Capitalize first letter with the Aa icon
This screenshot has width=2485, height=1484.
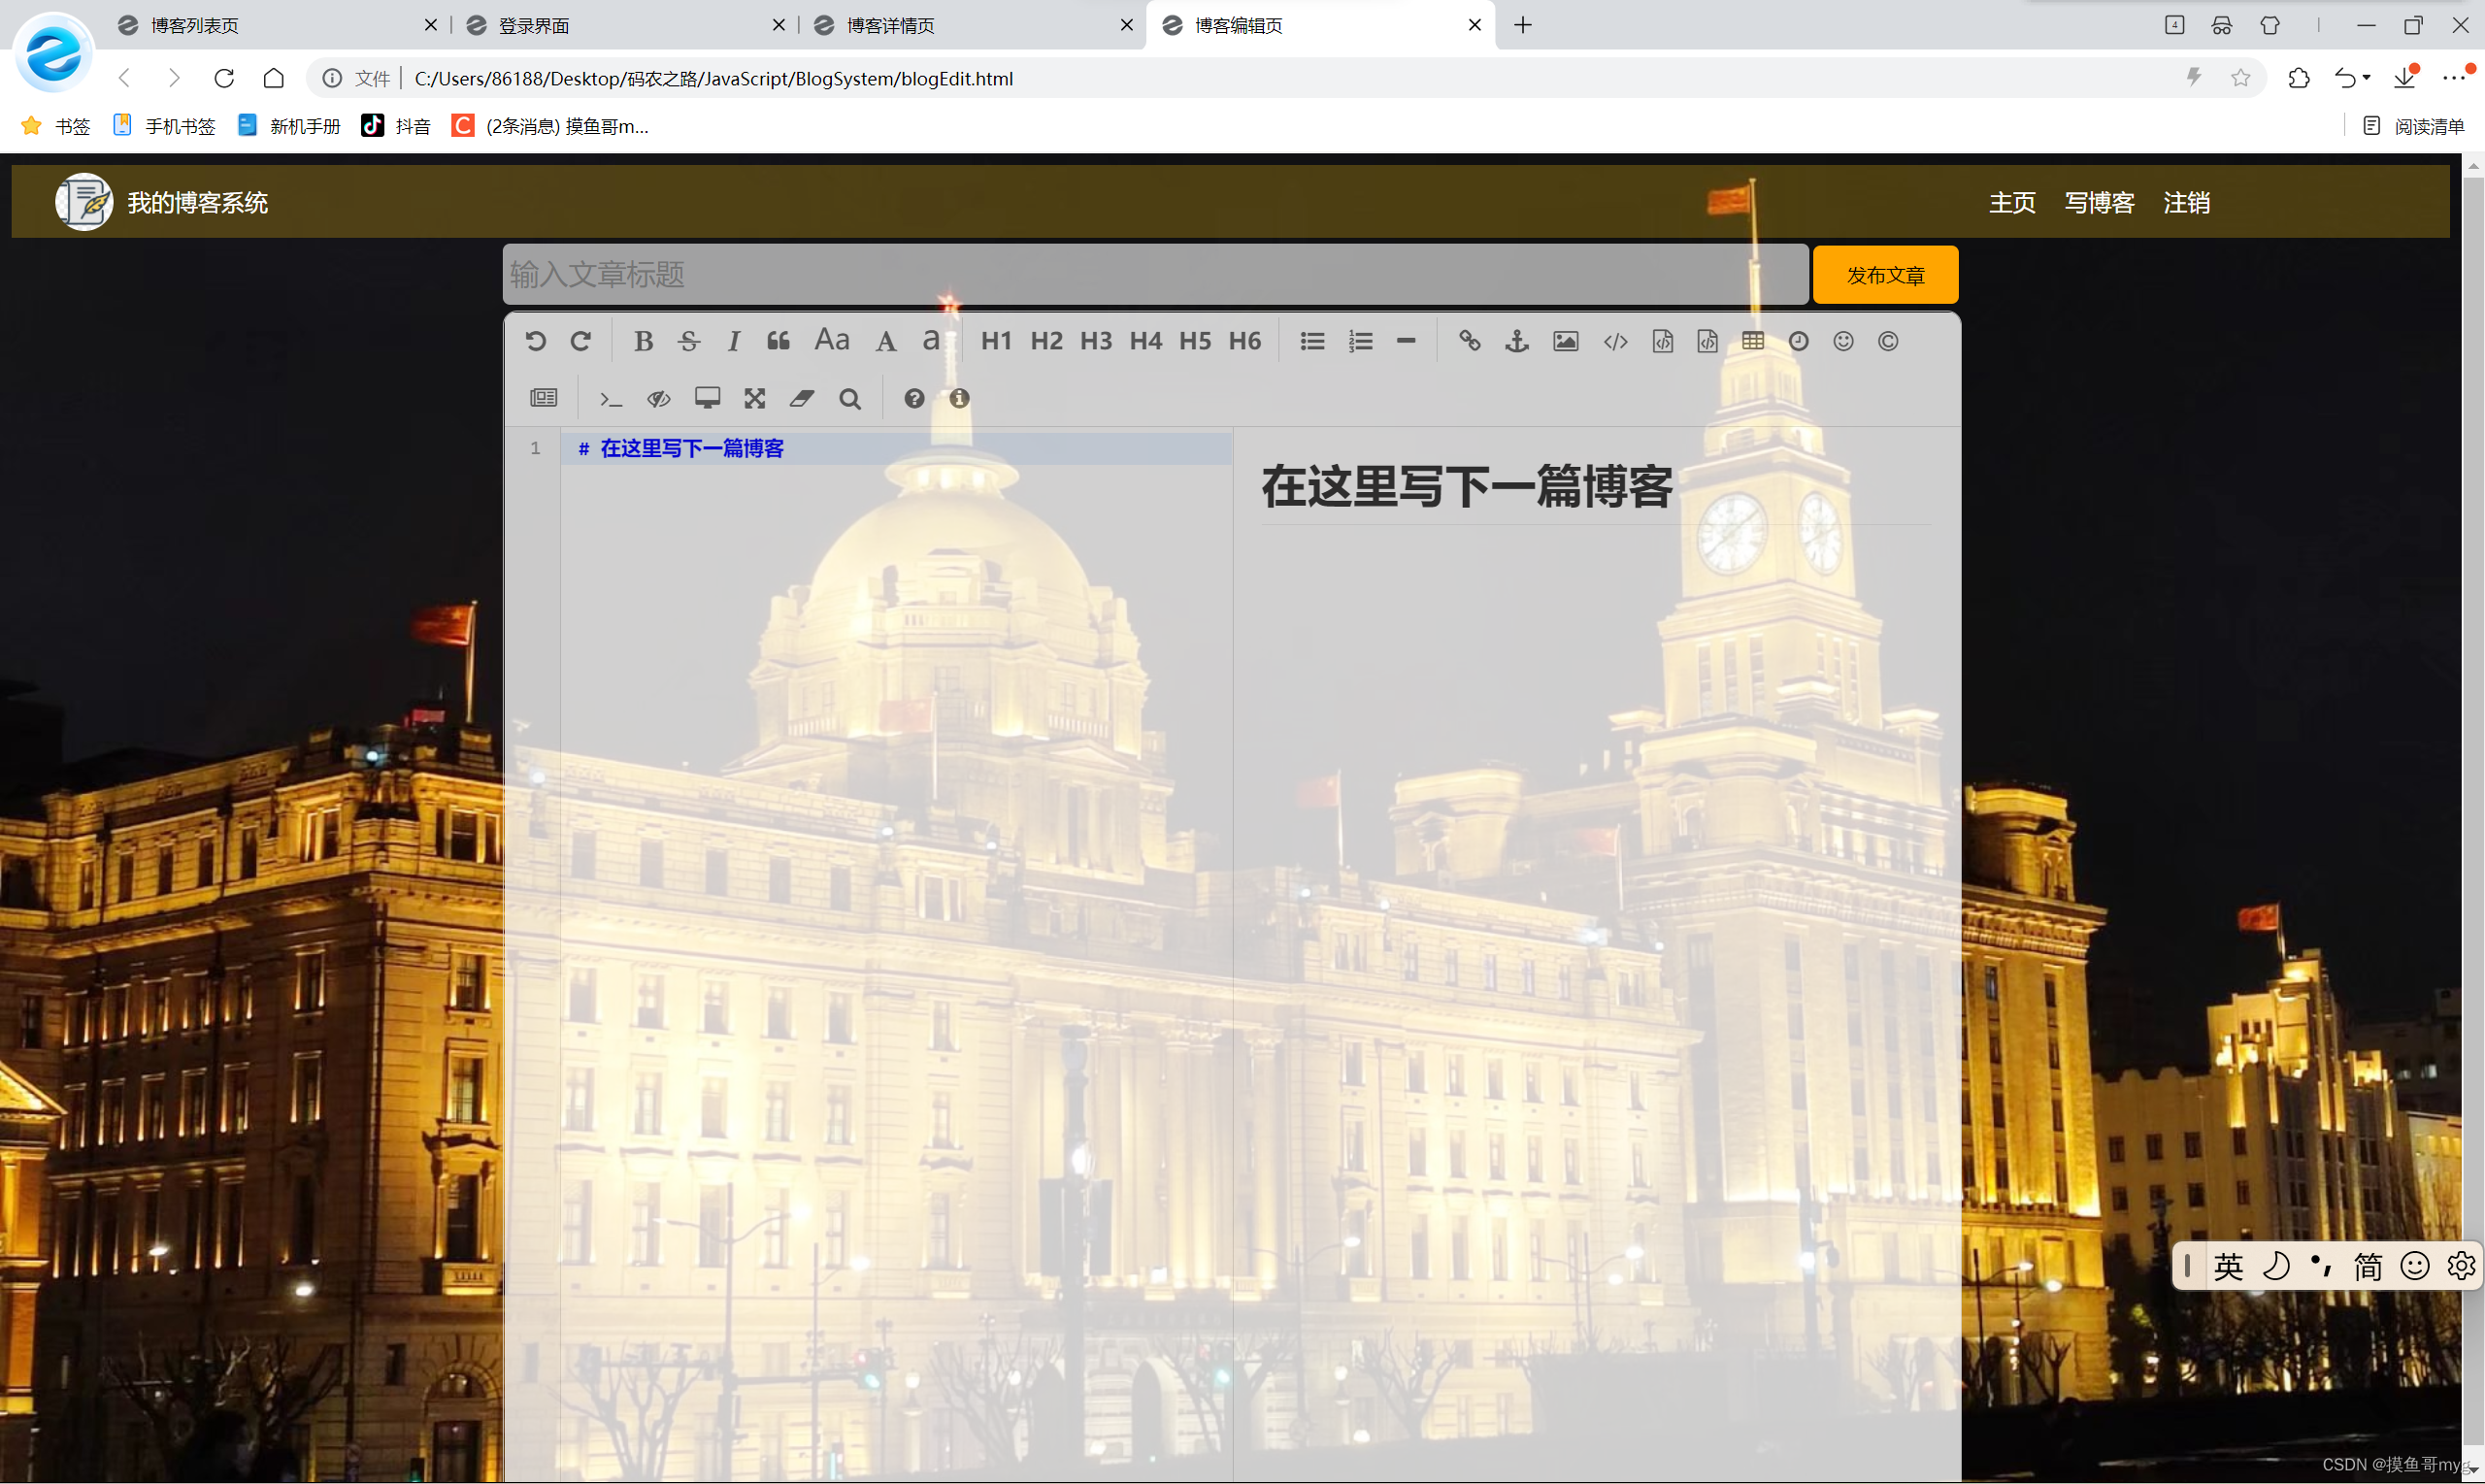[831, 340]
